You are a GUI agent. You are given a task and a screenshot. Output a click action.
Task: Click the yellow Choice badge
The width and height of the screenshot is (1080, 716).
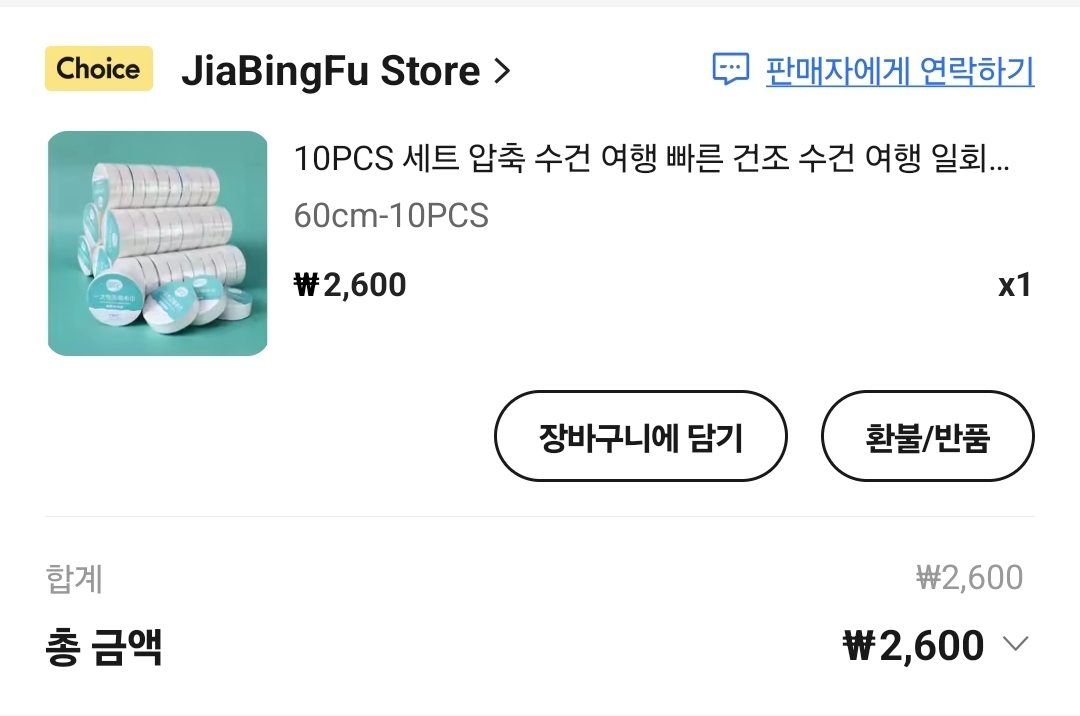tap(98, 69)
